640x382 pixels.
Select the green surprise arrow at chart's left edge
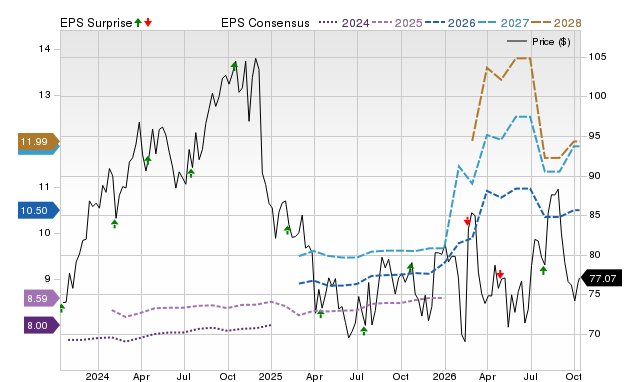coord(62,308)
